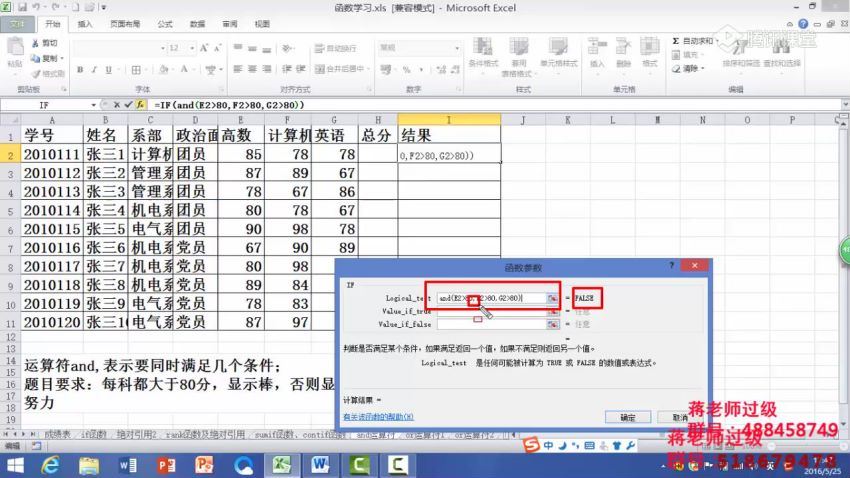
Task: Confirm the formula with the checkmark icon
Action: 128,105
